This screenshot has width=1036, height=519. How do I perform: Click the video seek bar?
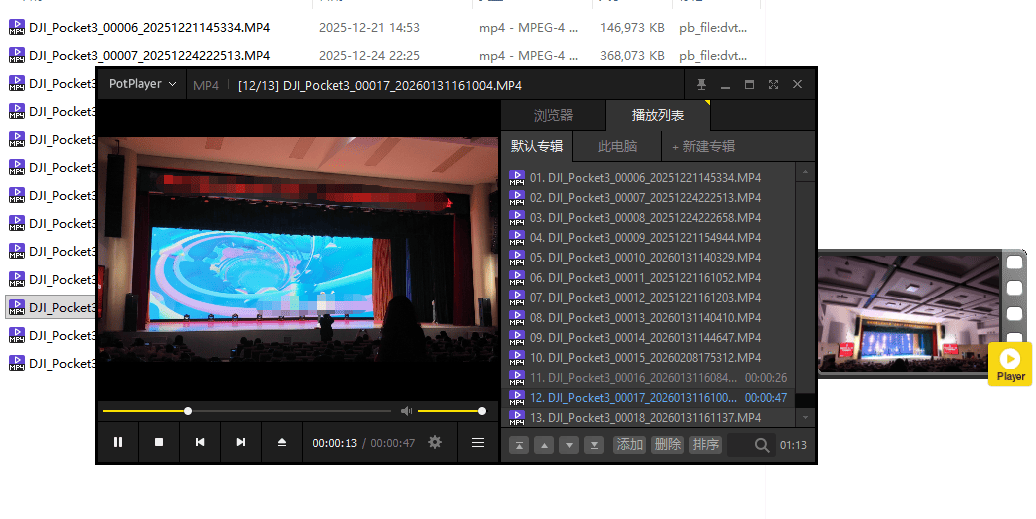click(247, 411)
